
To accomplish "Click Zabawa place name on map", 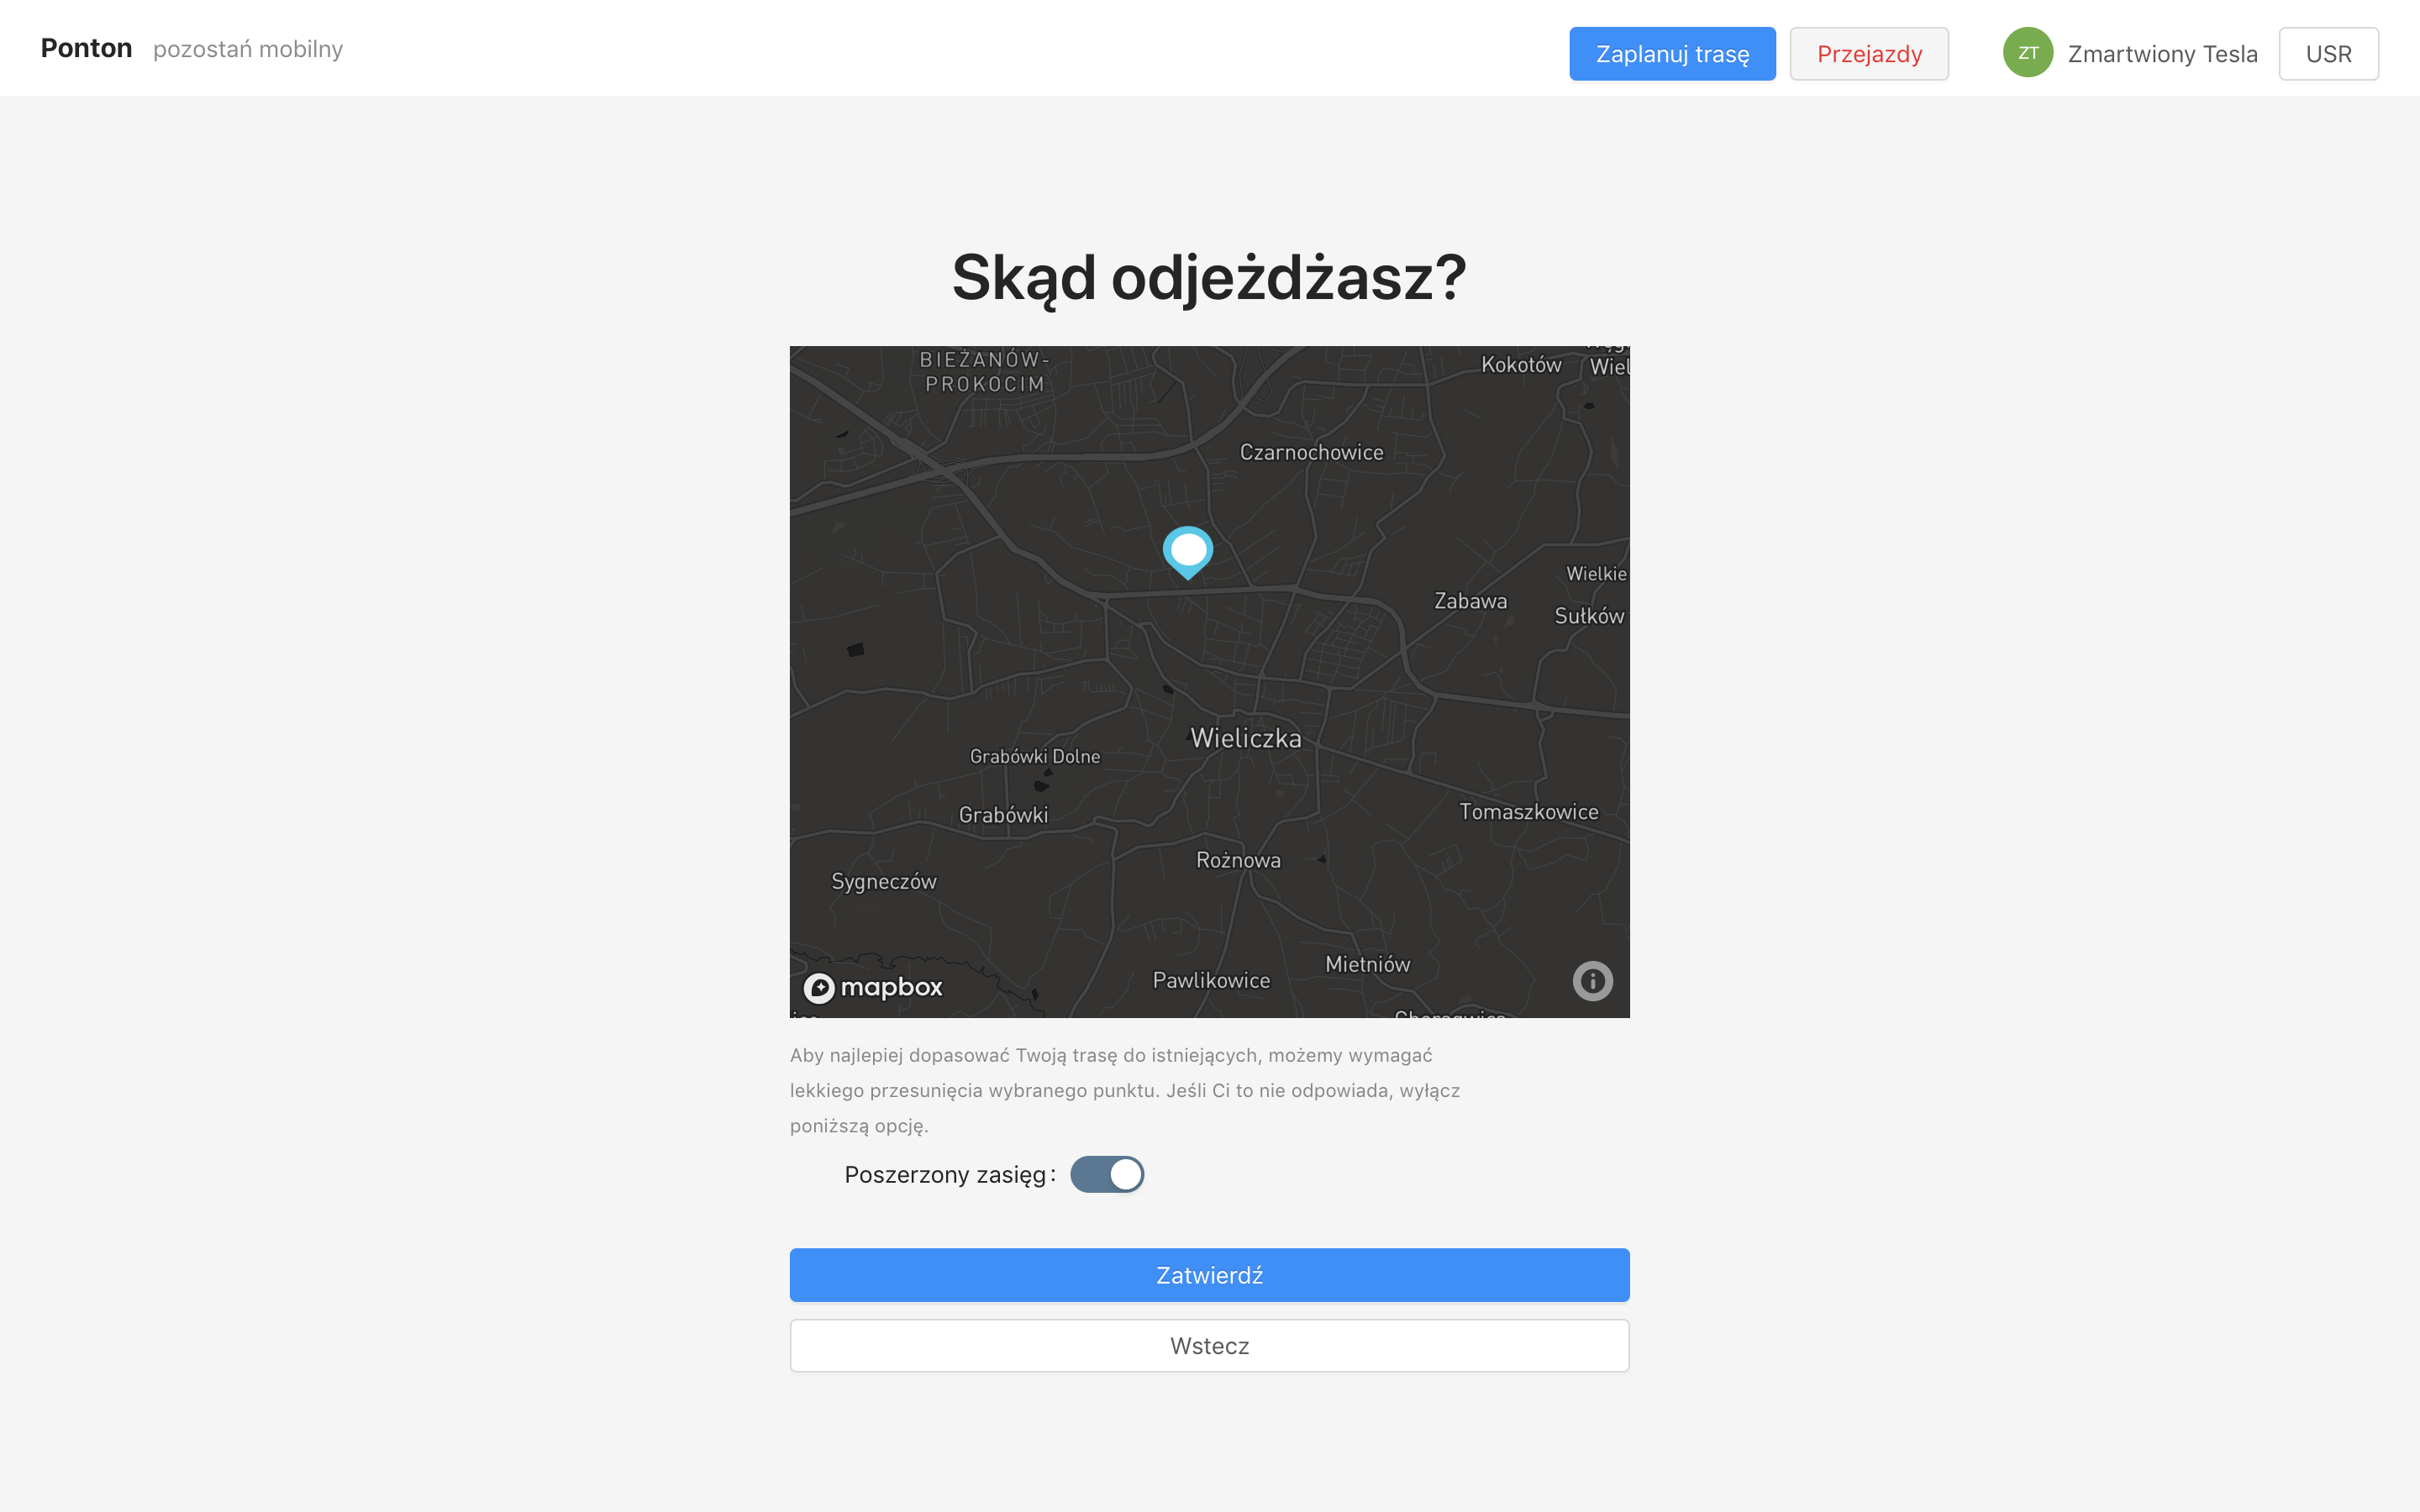I will click(1470, 601).
